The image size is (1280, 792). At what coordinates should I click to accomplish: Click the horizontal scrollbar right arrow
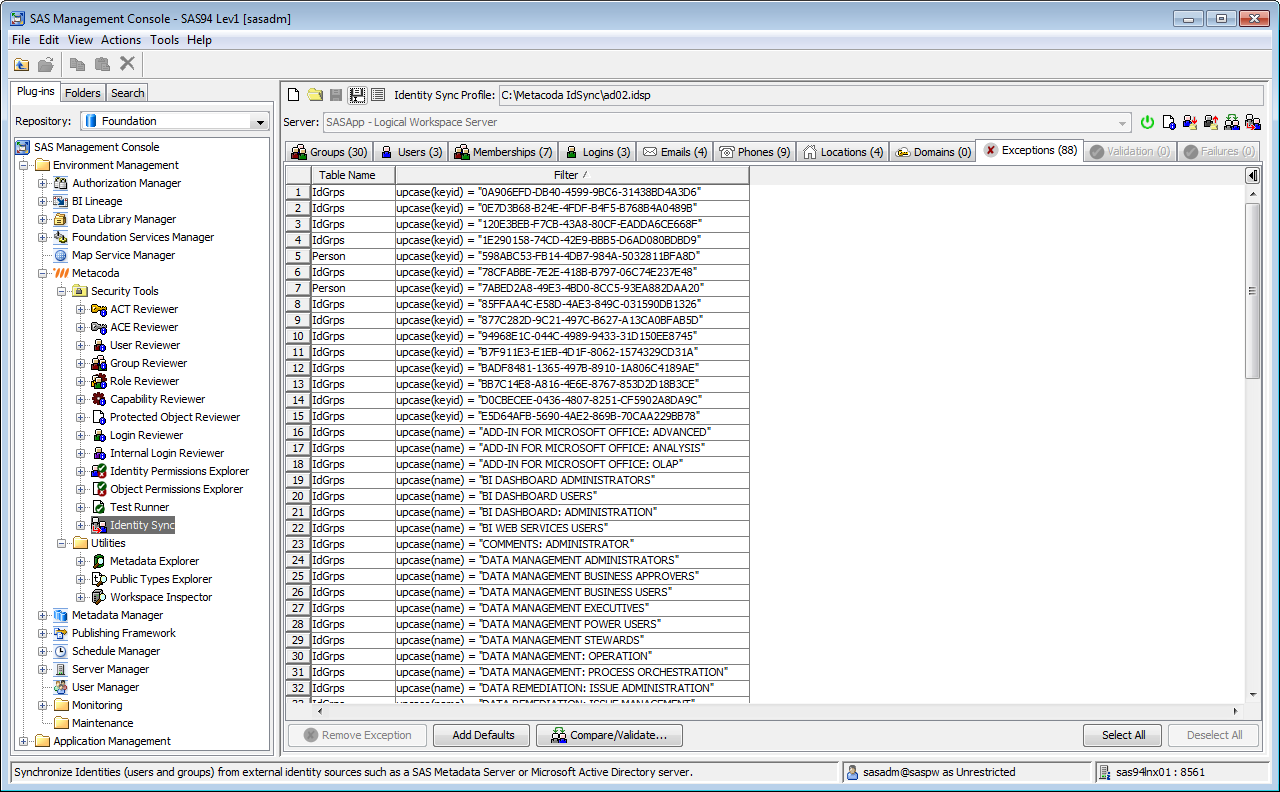(x=1235, y=711)
